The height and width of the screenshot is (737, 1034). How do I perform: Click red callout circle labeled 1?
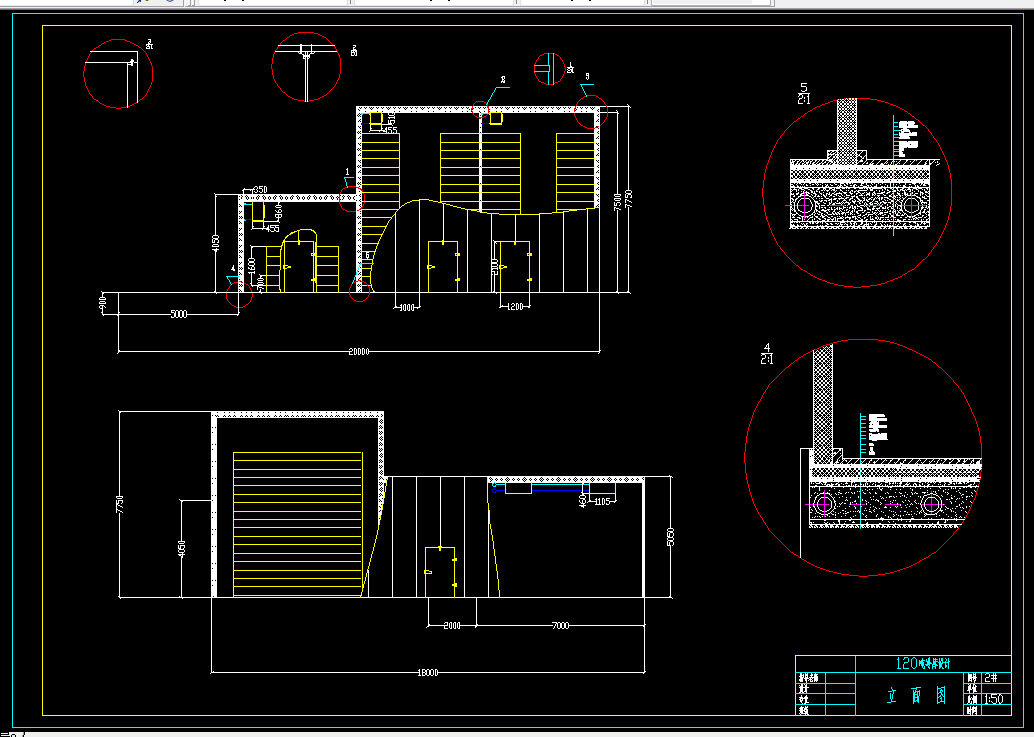[x=351, y=198]
